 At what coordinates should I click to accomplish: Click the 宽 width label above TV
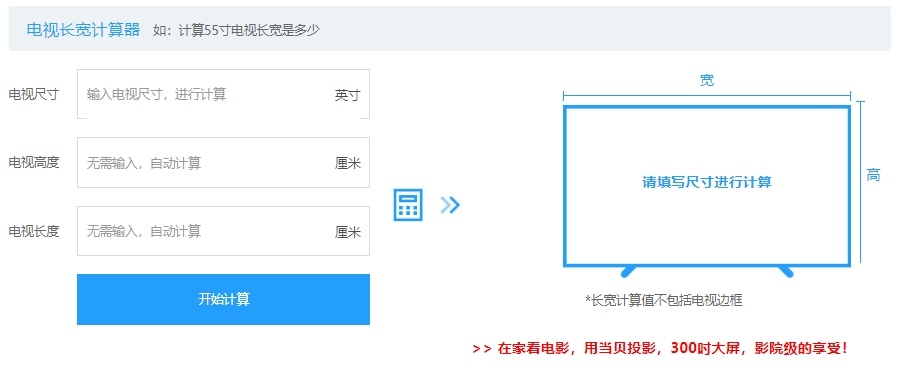coord(707,80)
